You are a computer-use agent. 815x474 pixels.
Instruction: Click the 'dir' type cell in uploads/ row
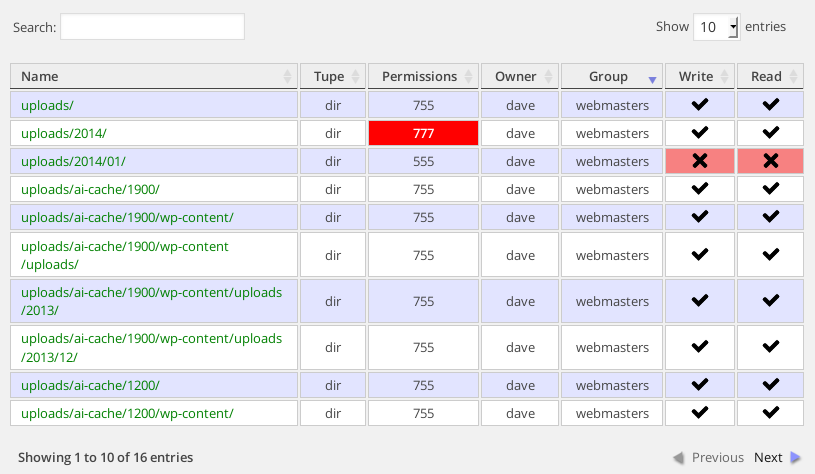(333, 105)
